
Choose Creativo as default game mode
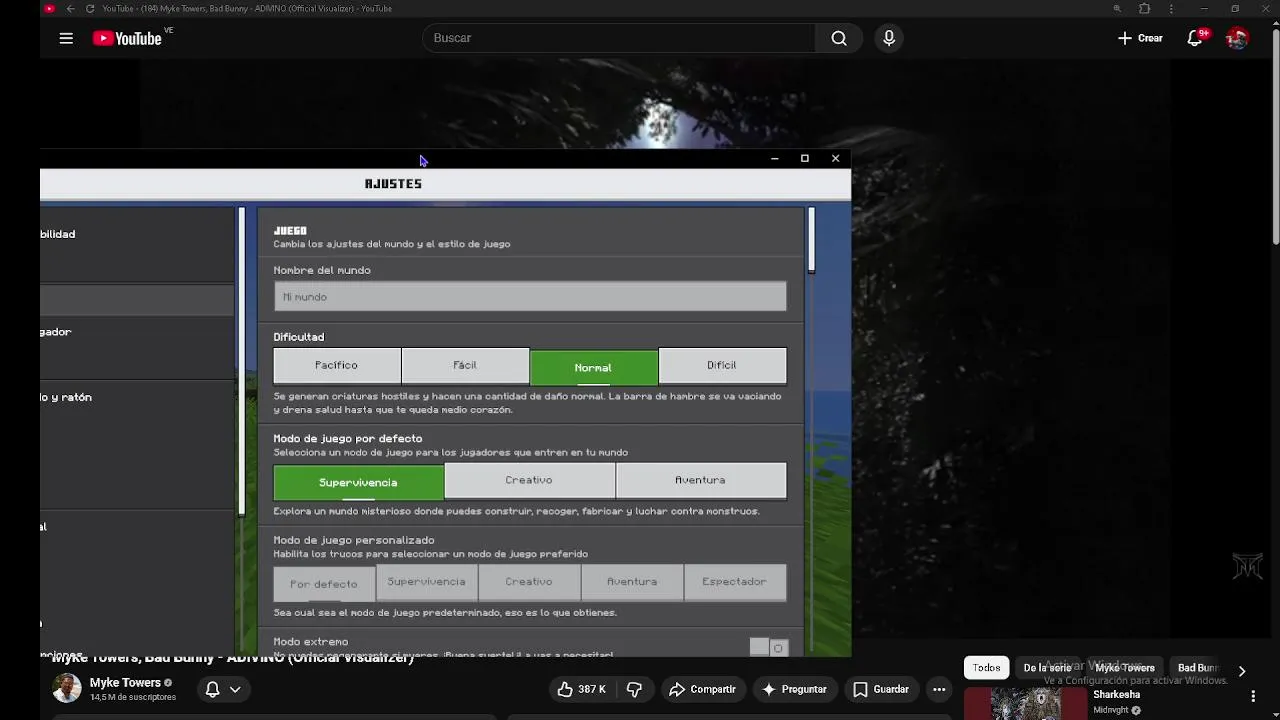click(x=529, y=480)
